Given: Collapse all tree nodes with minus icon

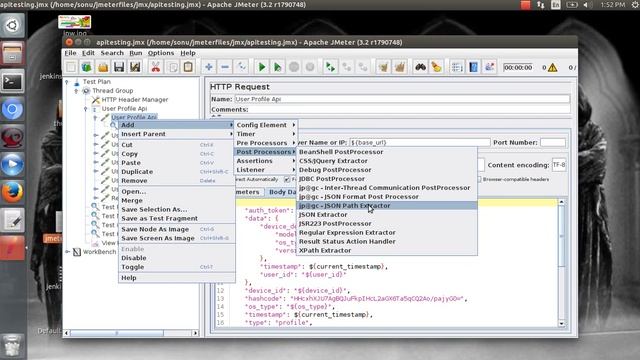Looking at the screenshot, I should (x=225, y=67).
